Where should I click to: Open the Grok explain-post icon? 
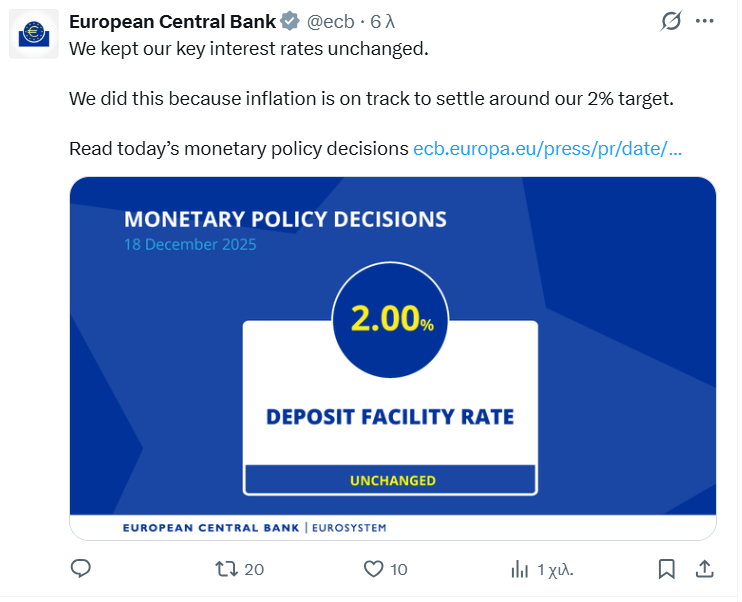[x=672, y=20]
